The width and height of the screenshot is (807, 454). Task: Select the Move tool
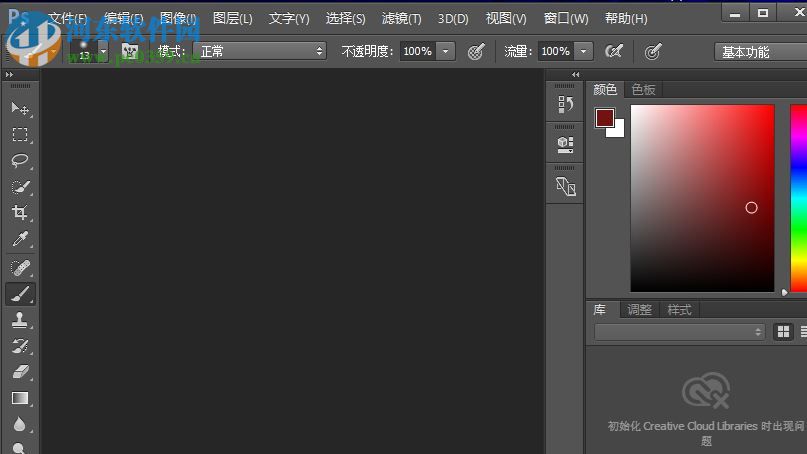[x=20, y=108]
